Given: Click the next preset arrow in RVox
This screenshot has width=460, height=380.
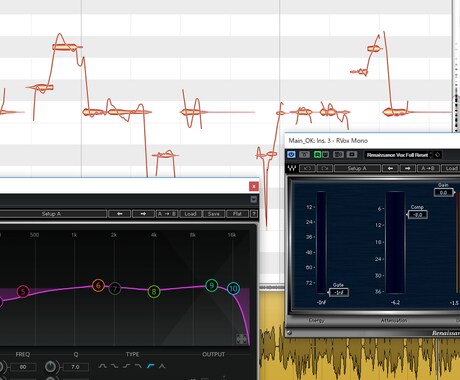Looking at the screenshot, I should click(407, 168).
